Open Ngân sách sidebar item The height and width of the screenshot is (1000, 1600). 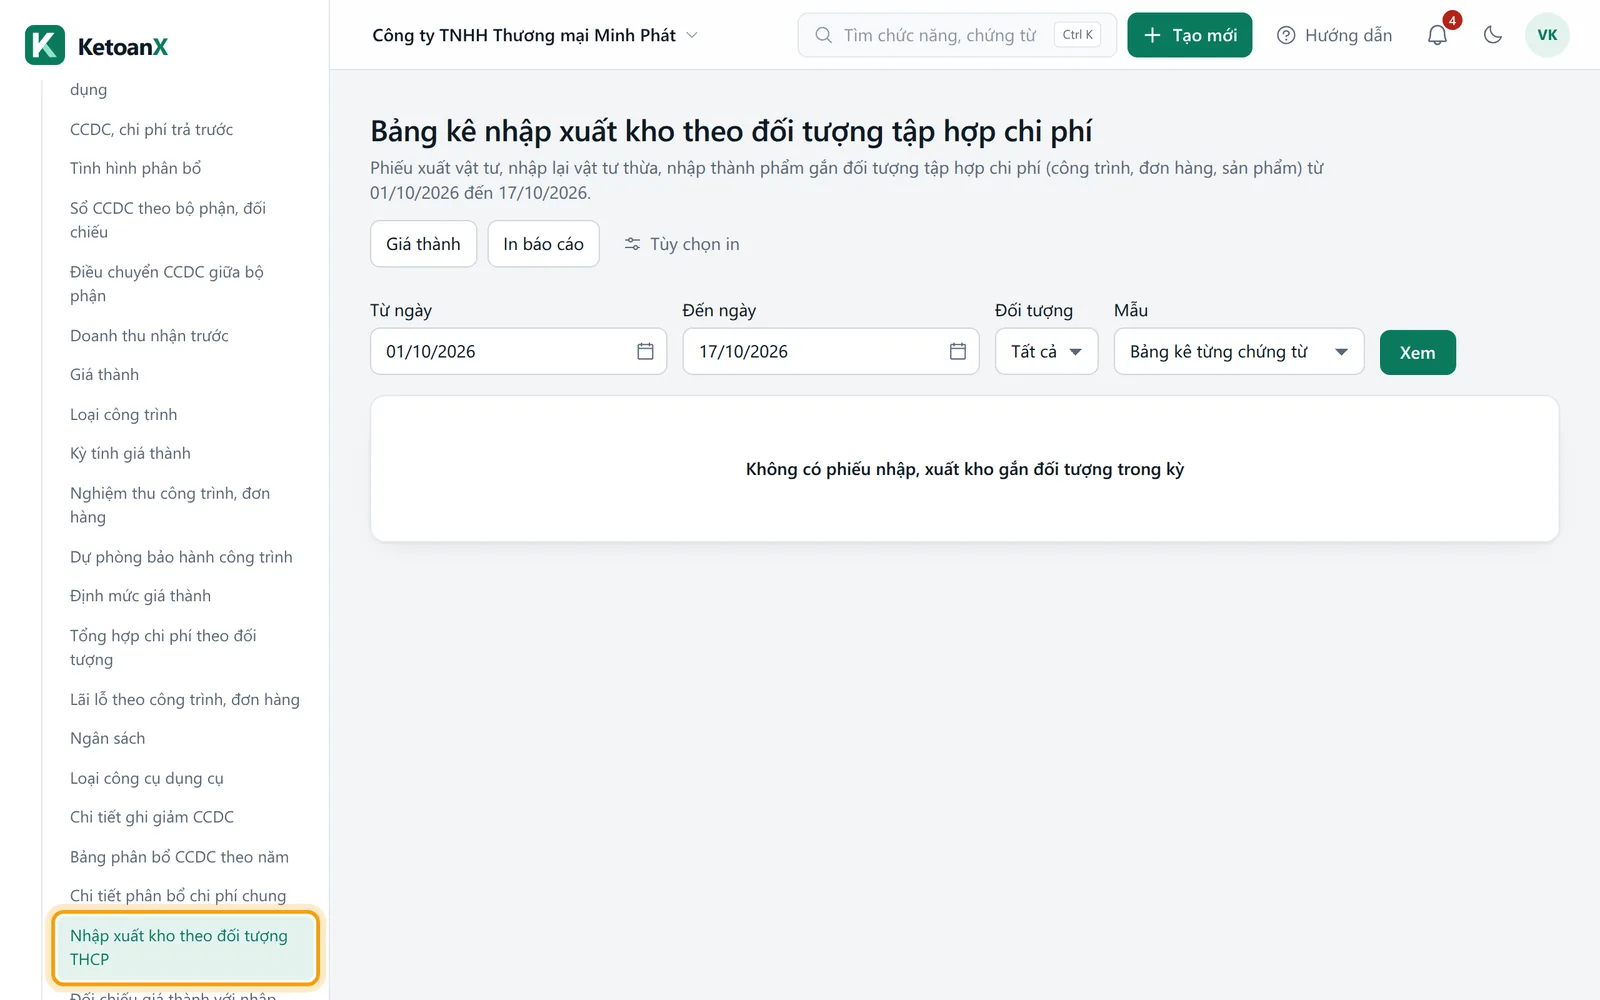[107, 738]
